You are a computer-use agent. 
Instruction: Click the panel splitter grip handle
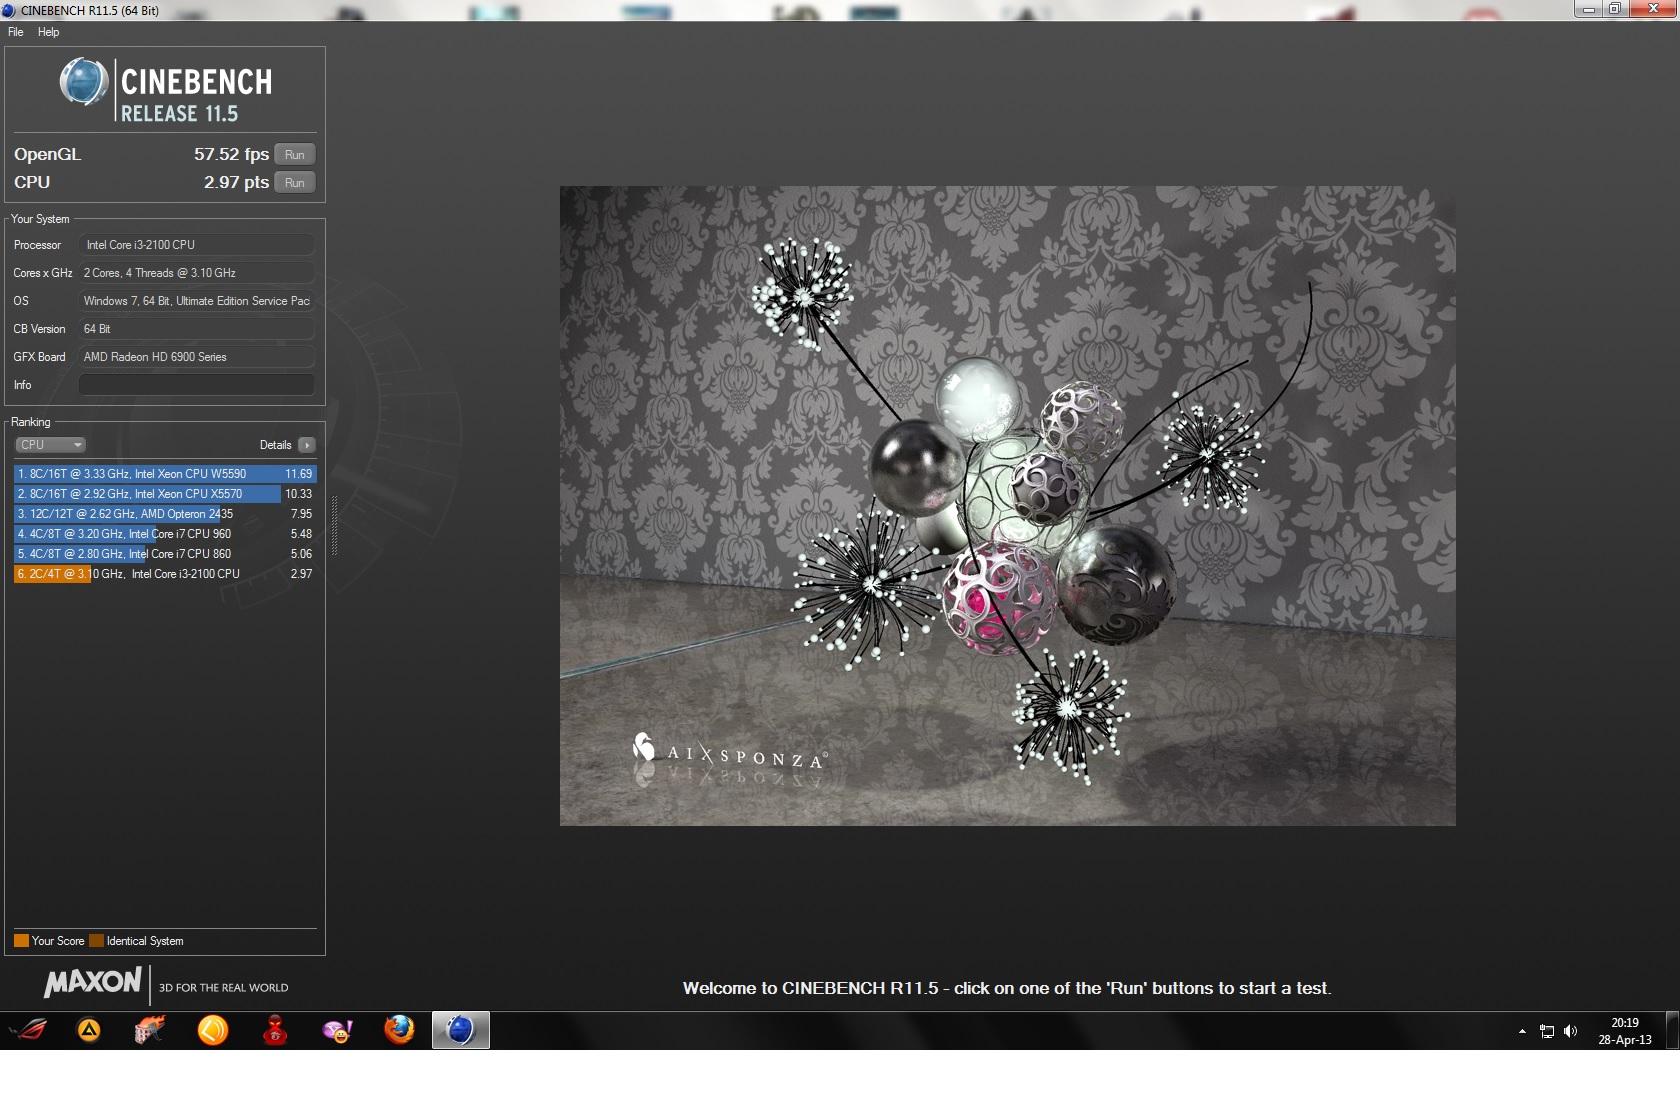pyautogui.click(x=334, y=526)
